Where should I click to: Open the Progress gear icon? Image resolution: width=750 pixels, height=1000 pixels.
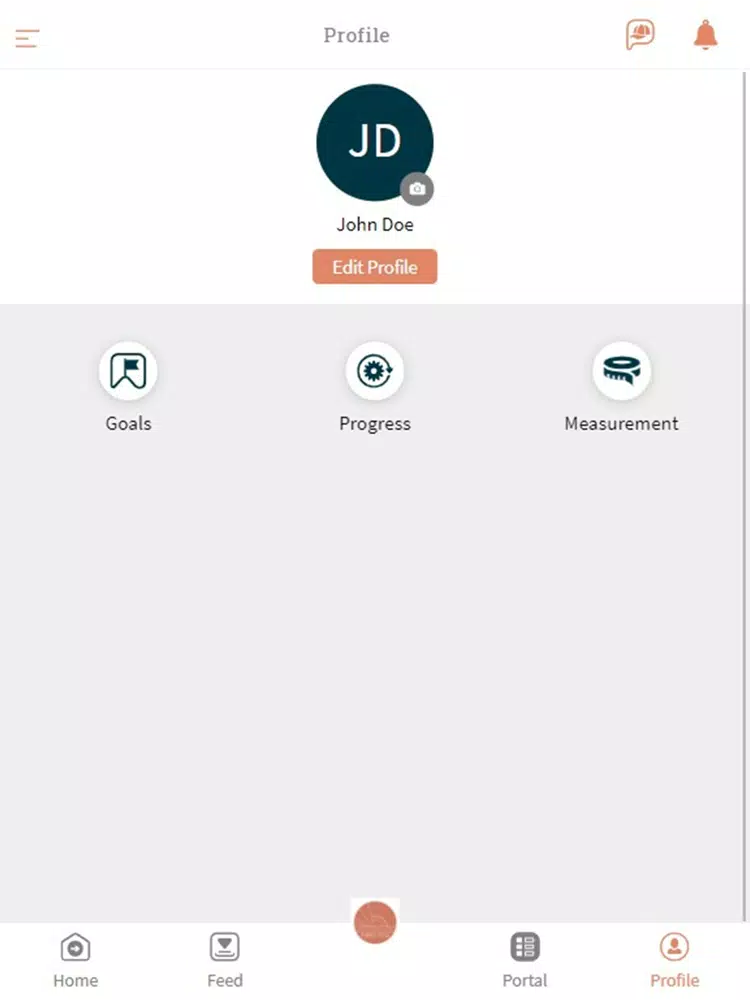point(375,371)
